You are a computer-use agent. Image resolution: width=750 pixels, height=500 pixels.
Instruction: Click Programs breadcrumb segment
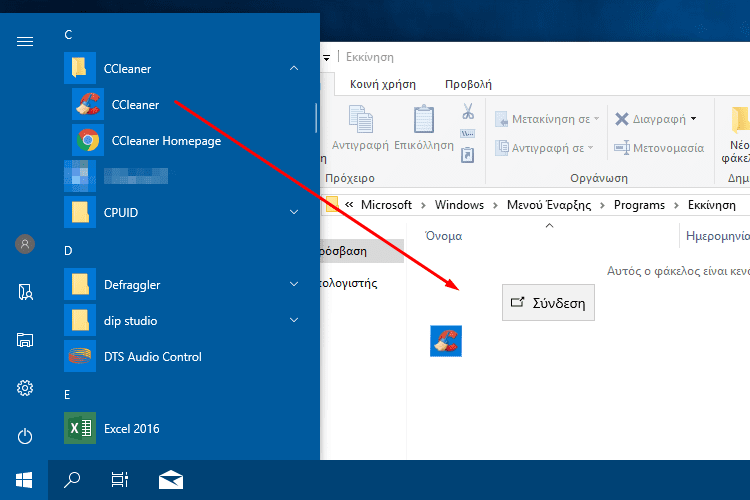[x=639, y=205]
